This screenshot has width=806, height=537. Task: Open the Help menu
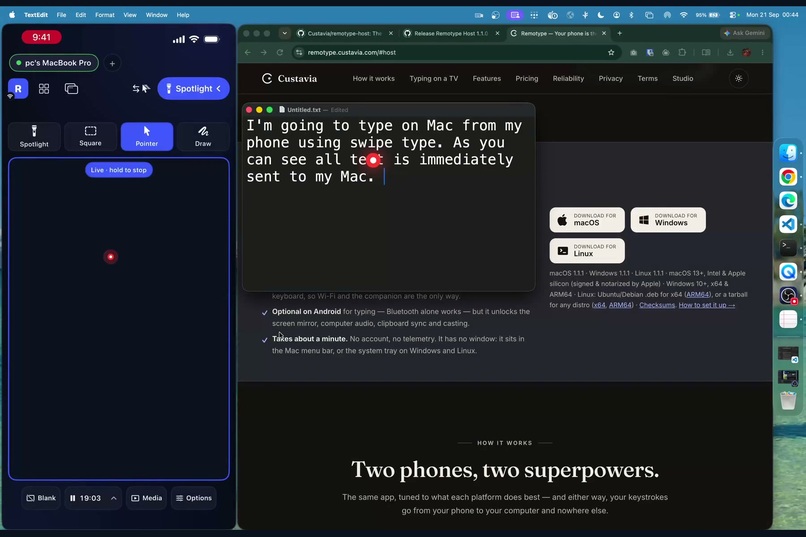183,15
